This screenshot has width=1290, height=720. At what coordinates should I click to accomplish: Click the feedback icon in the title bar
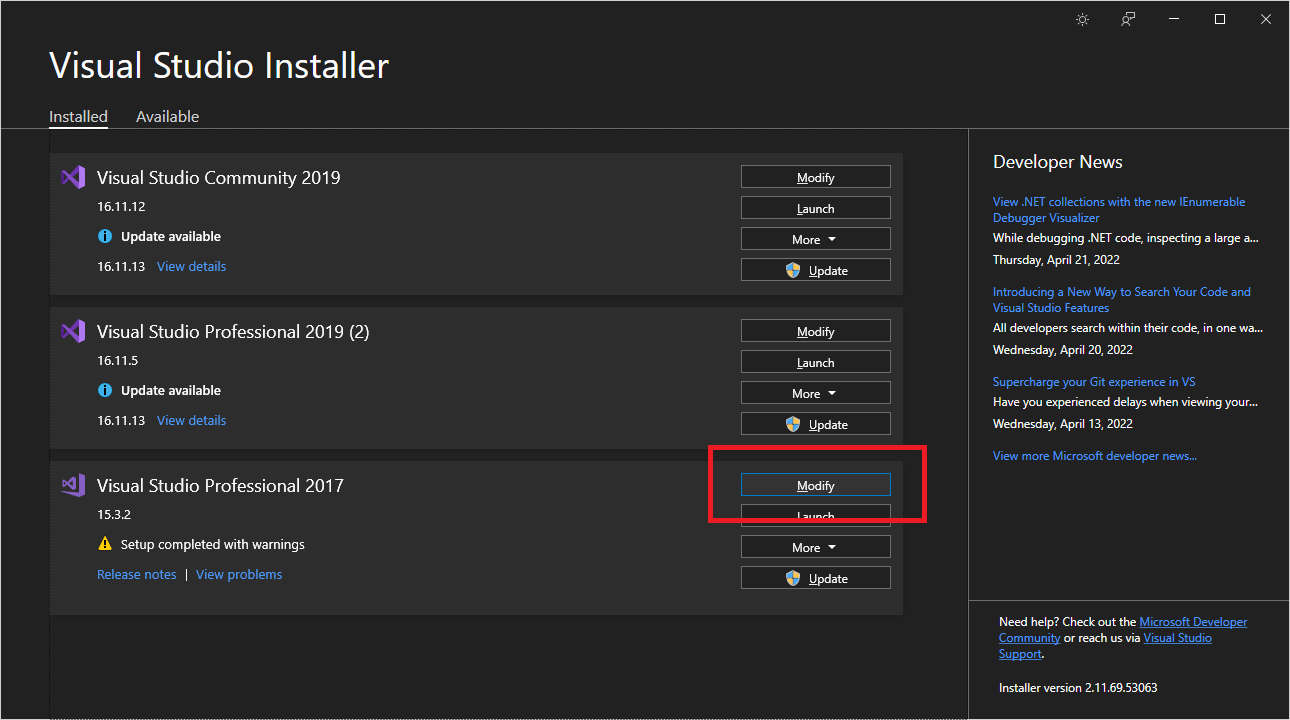(x=1127, y=18)
